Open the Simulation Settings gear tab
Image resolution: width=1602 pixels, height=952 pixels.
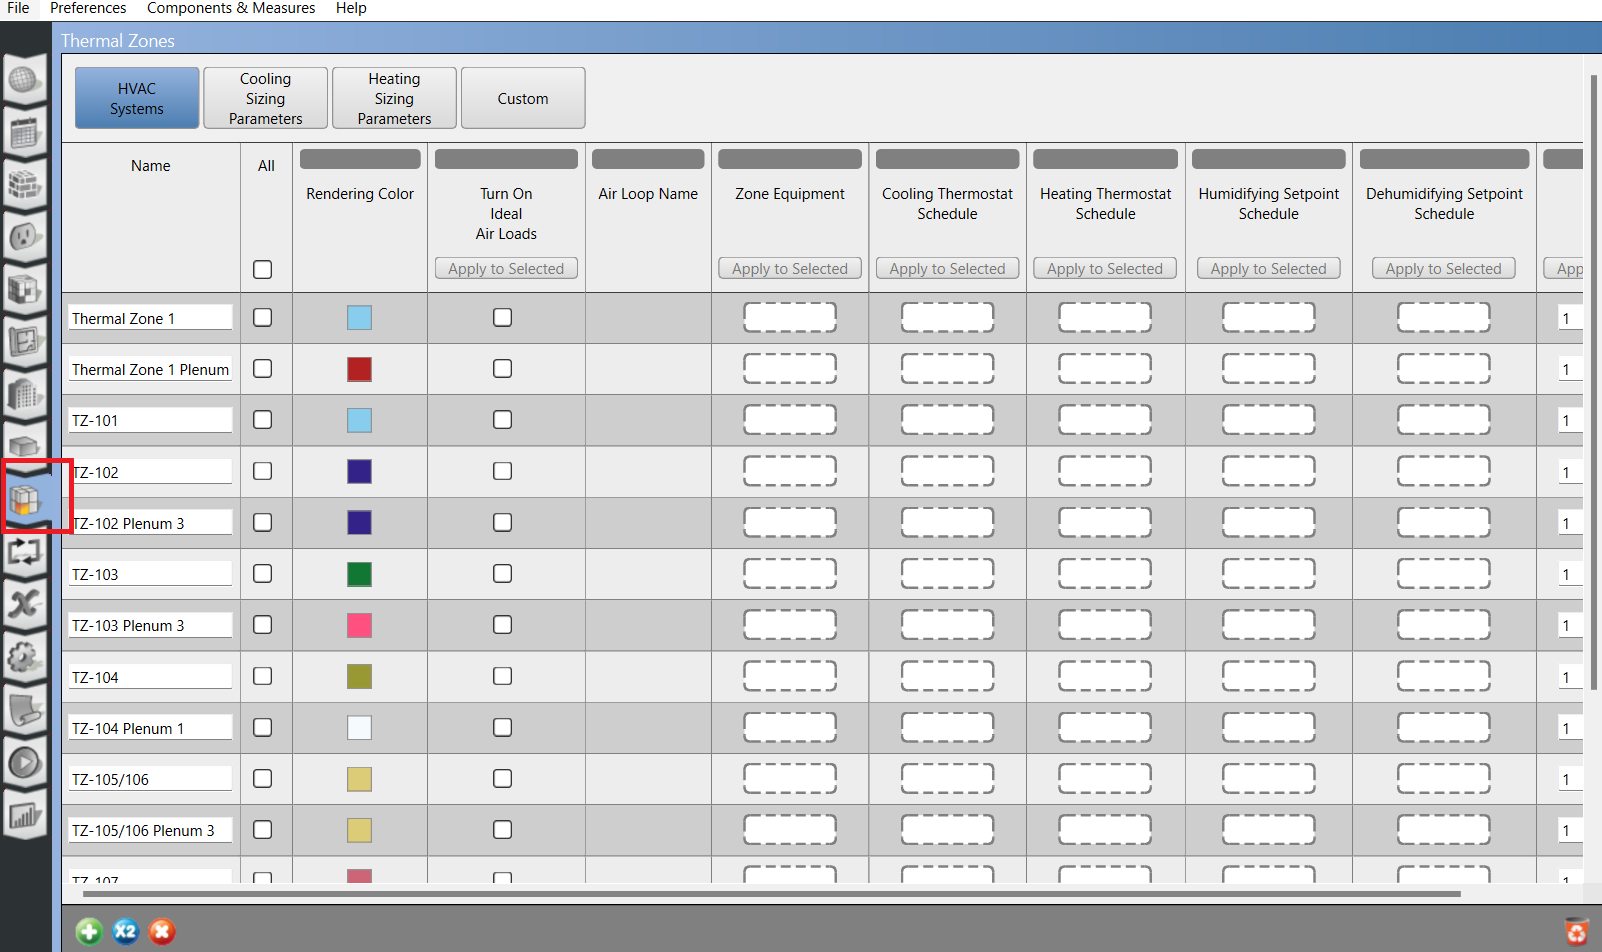25,657
